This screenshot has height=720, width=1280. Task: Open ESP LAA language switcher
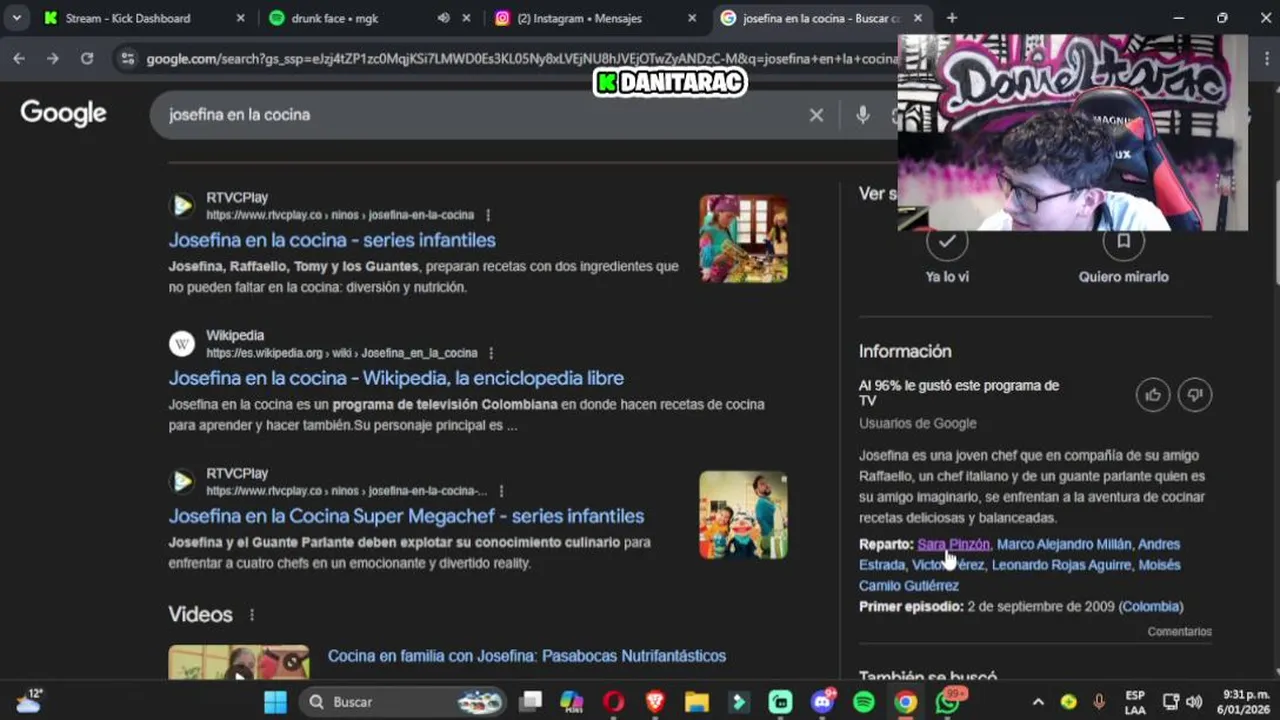1135,702
